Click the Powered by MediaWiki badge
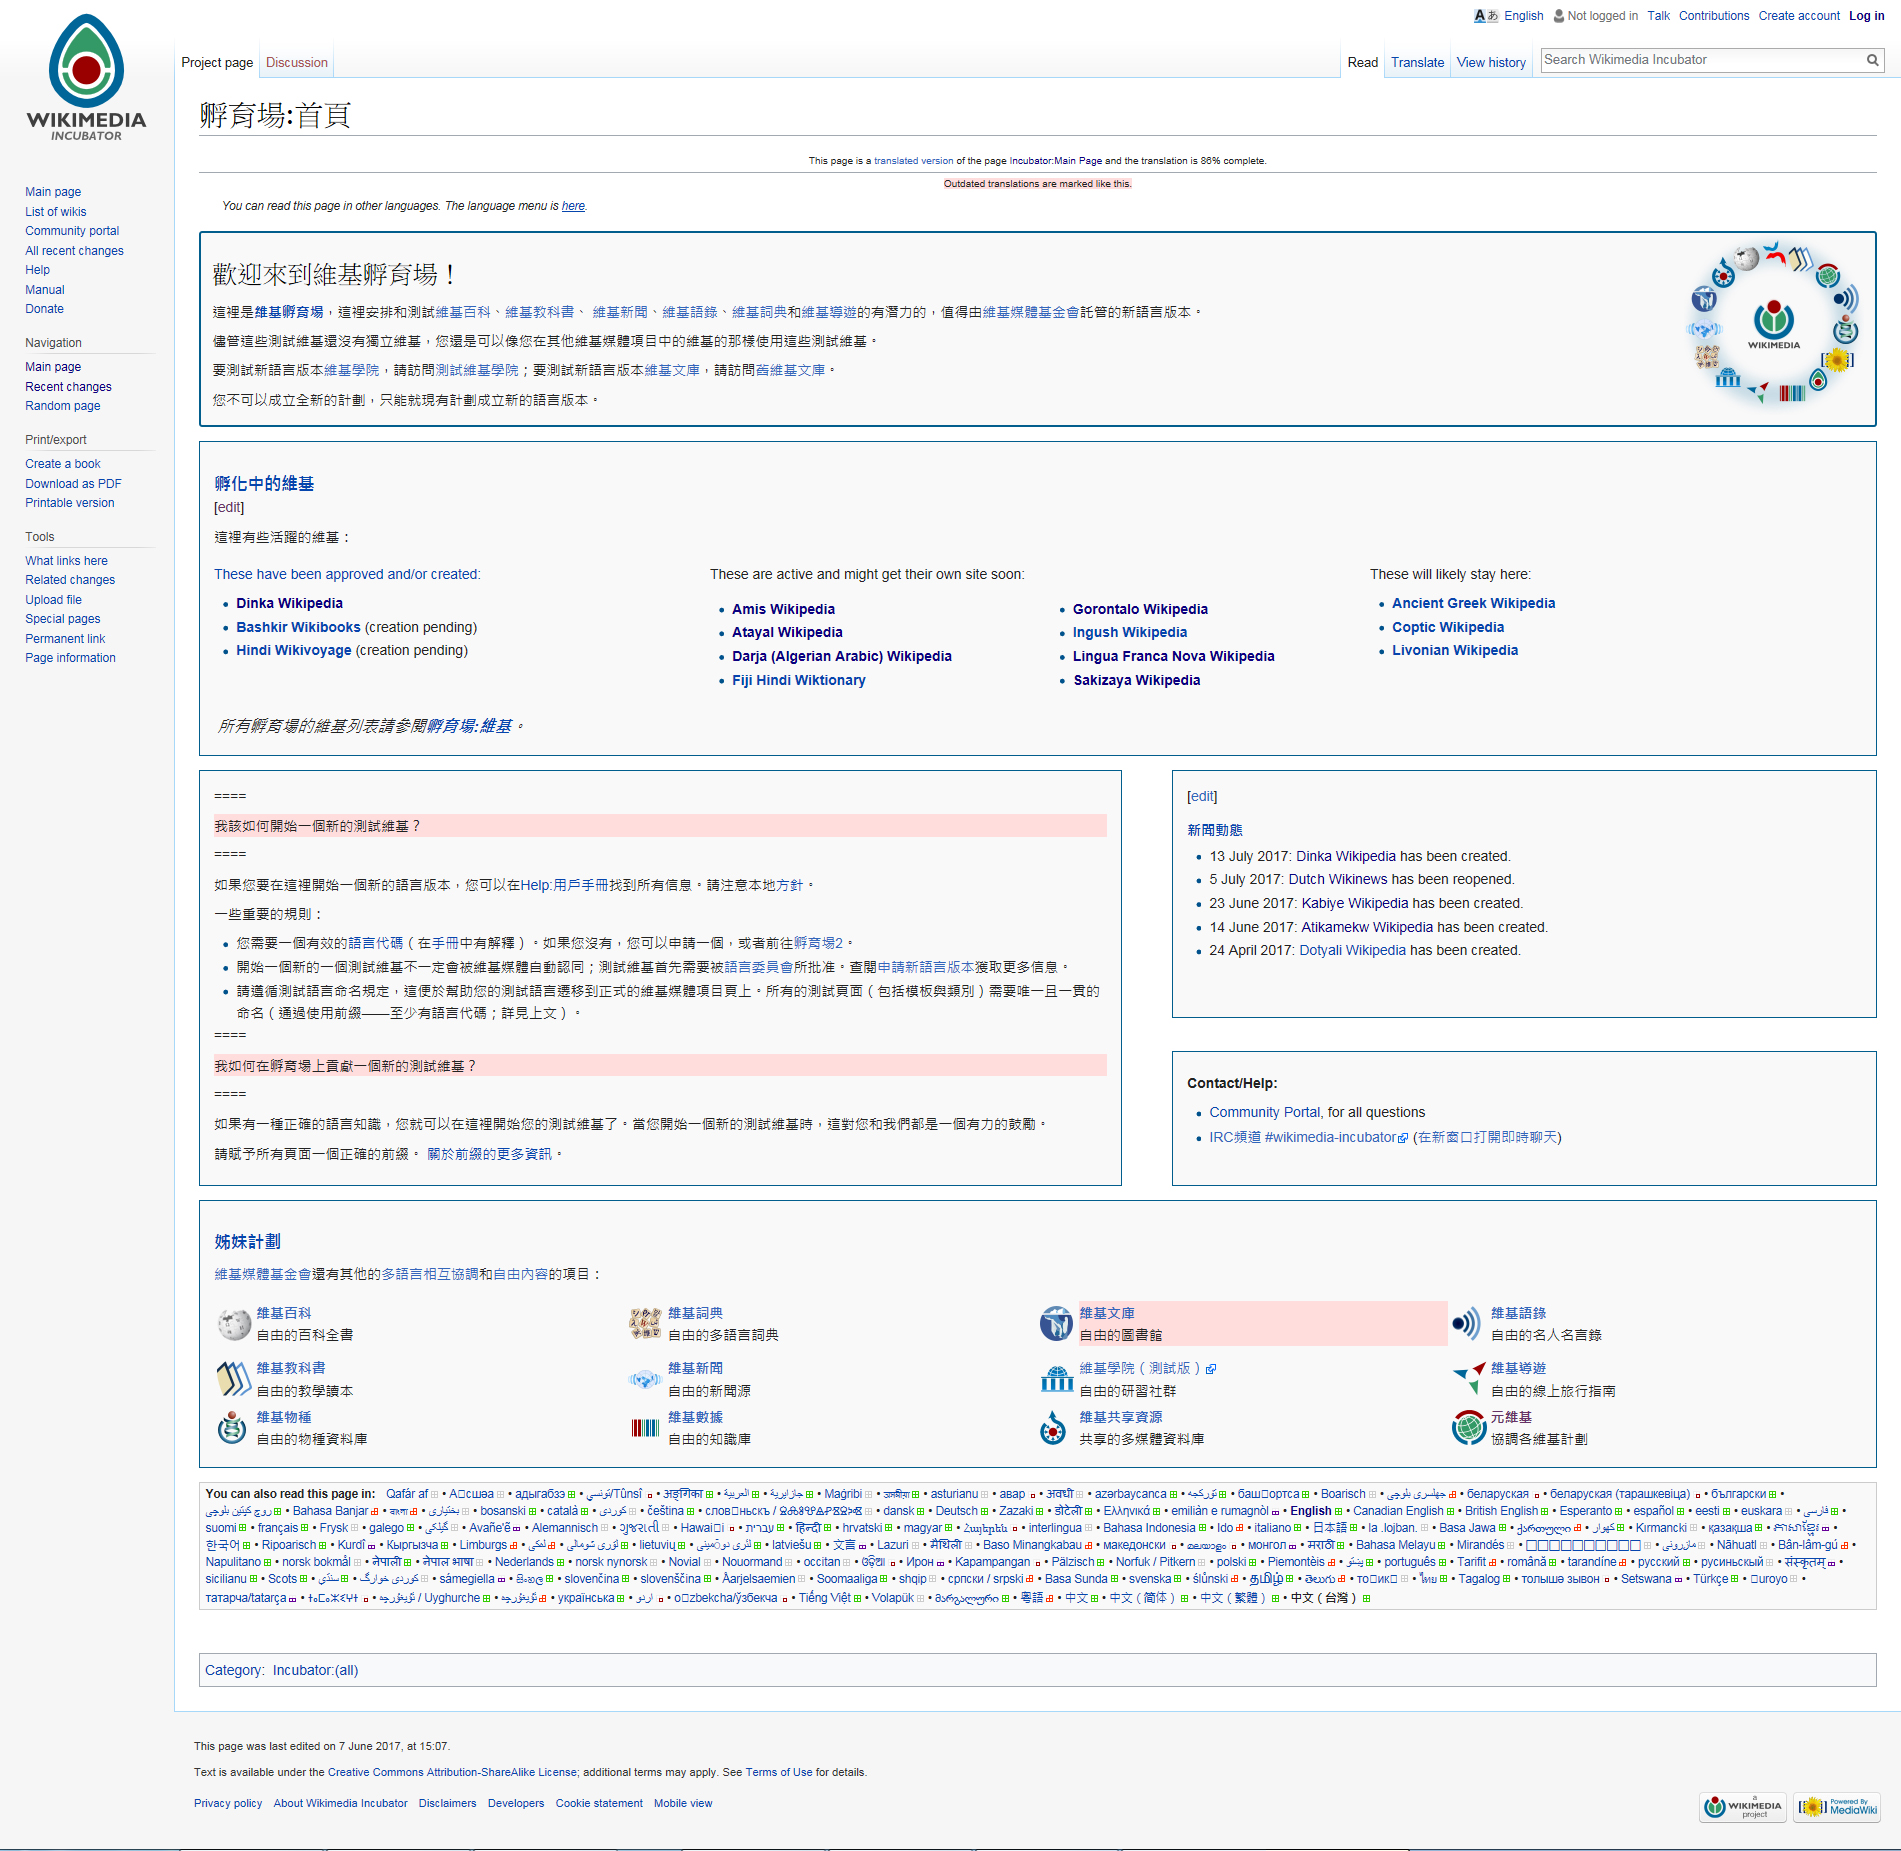Image resolution: width=1901 pixels, height=1851 pixels. (x=1838, y=1807)
